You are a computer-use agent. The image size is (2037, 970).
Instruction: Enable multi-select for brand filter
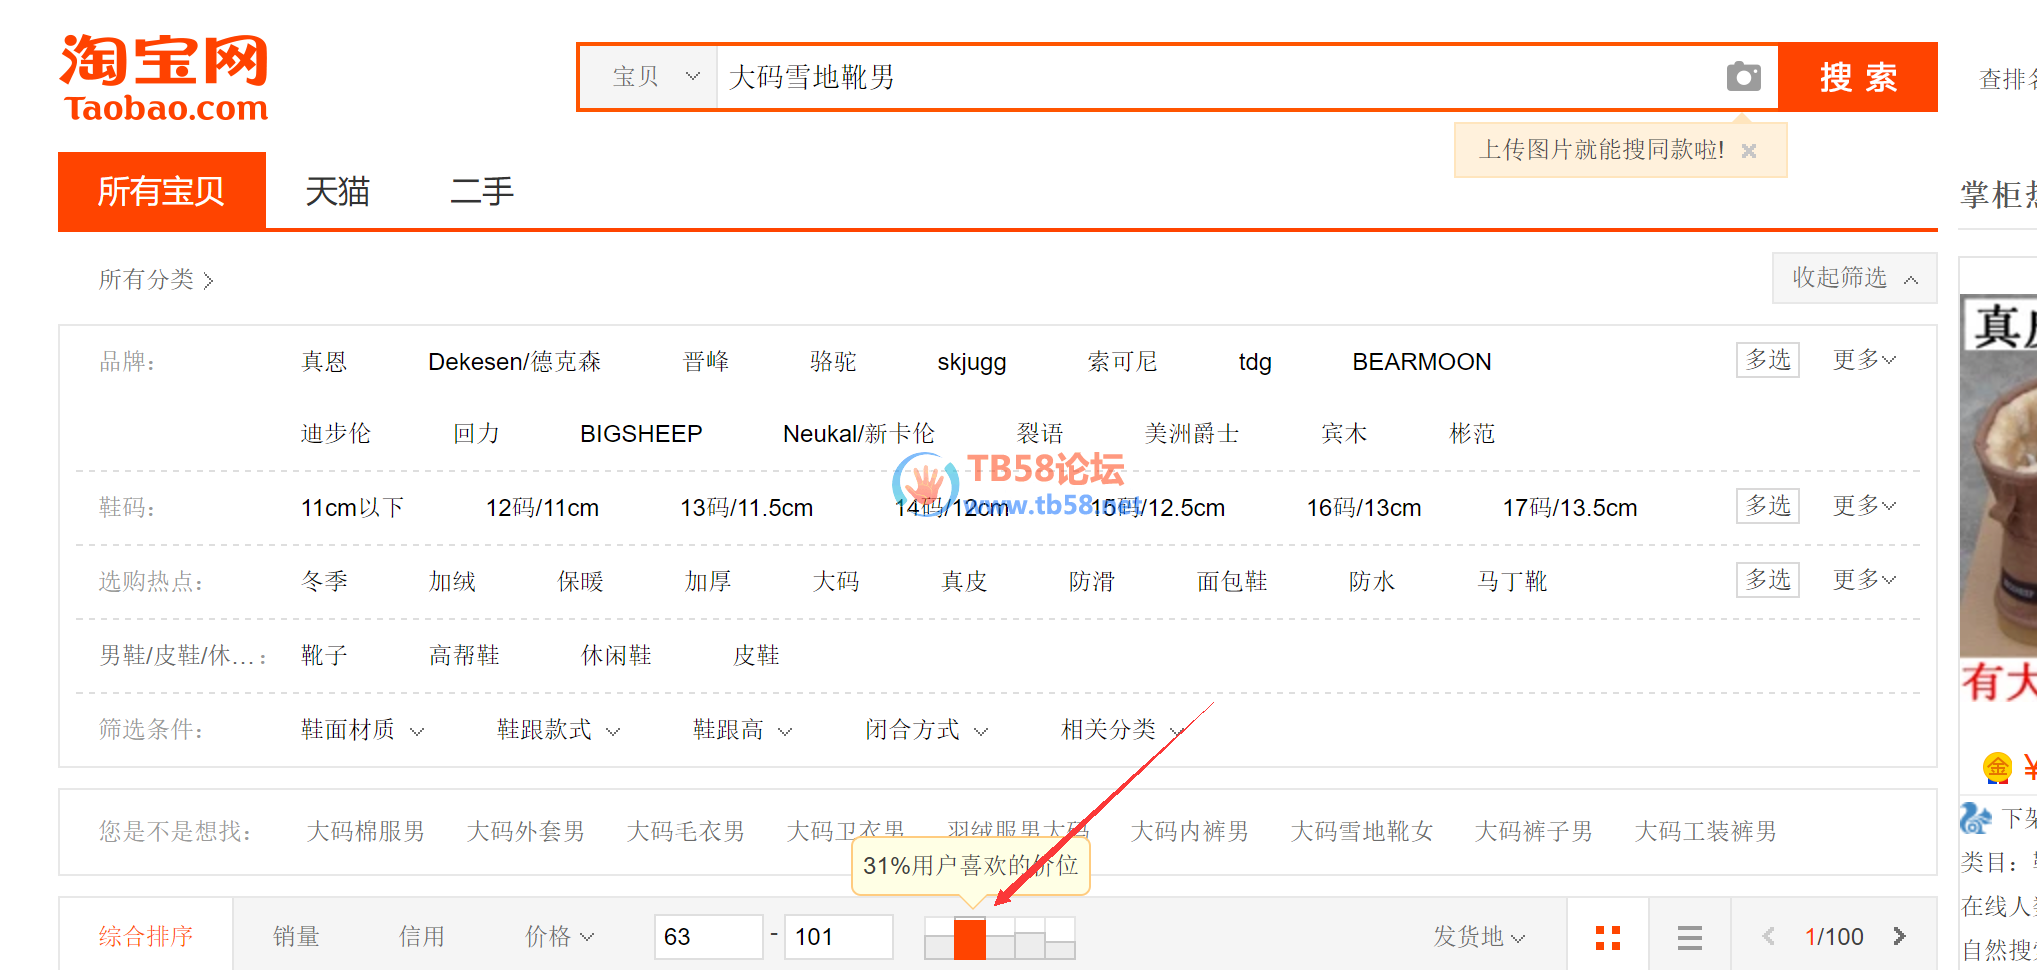click(x=1767, y=360)
